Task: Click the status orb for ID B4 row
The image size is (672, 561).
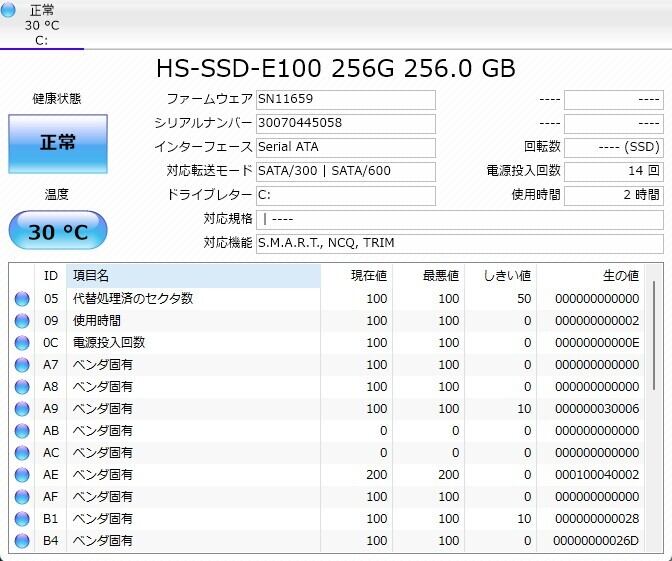Action: [x=22, y=541]
